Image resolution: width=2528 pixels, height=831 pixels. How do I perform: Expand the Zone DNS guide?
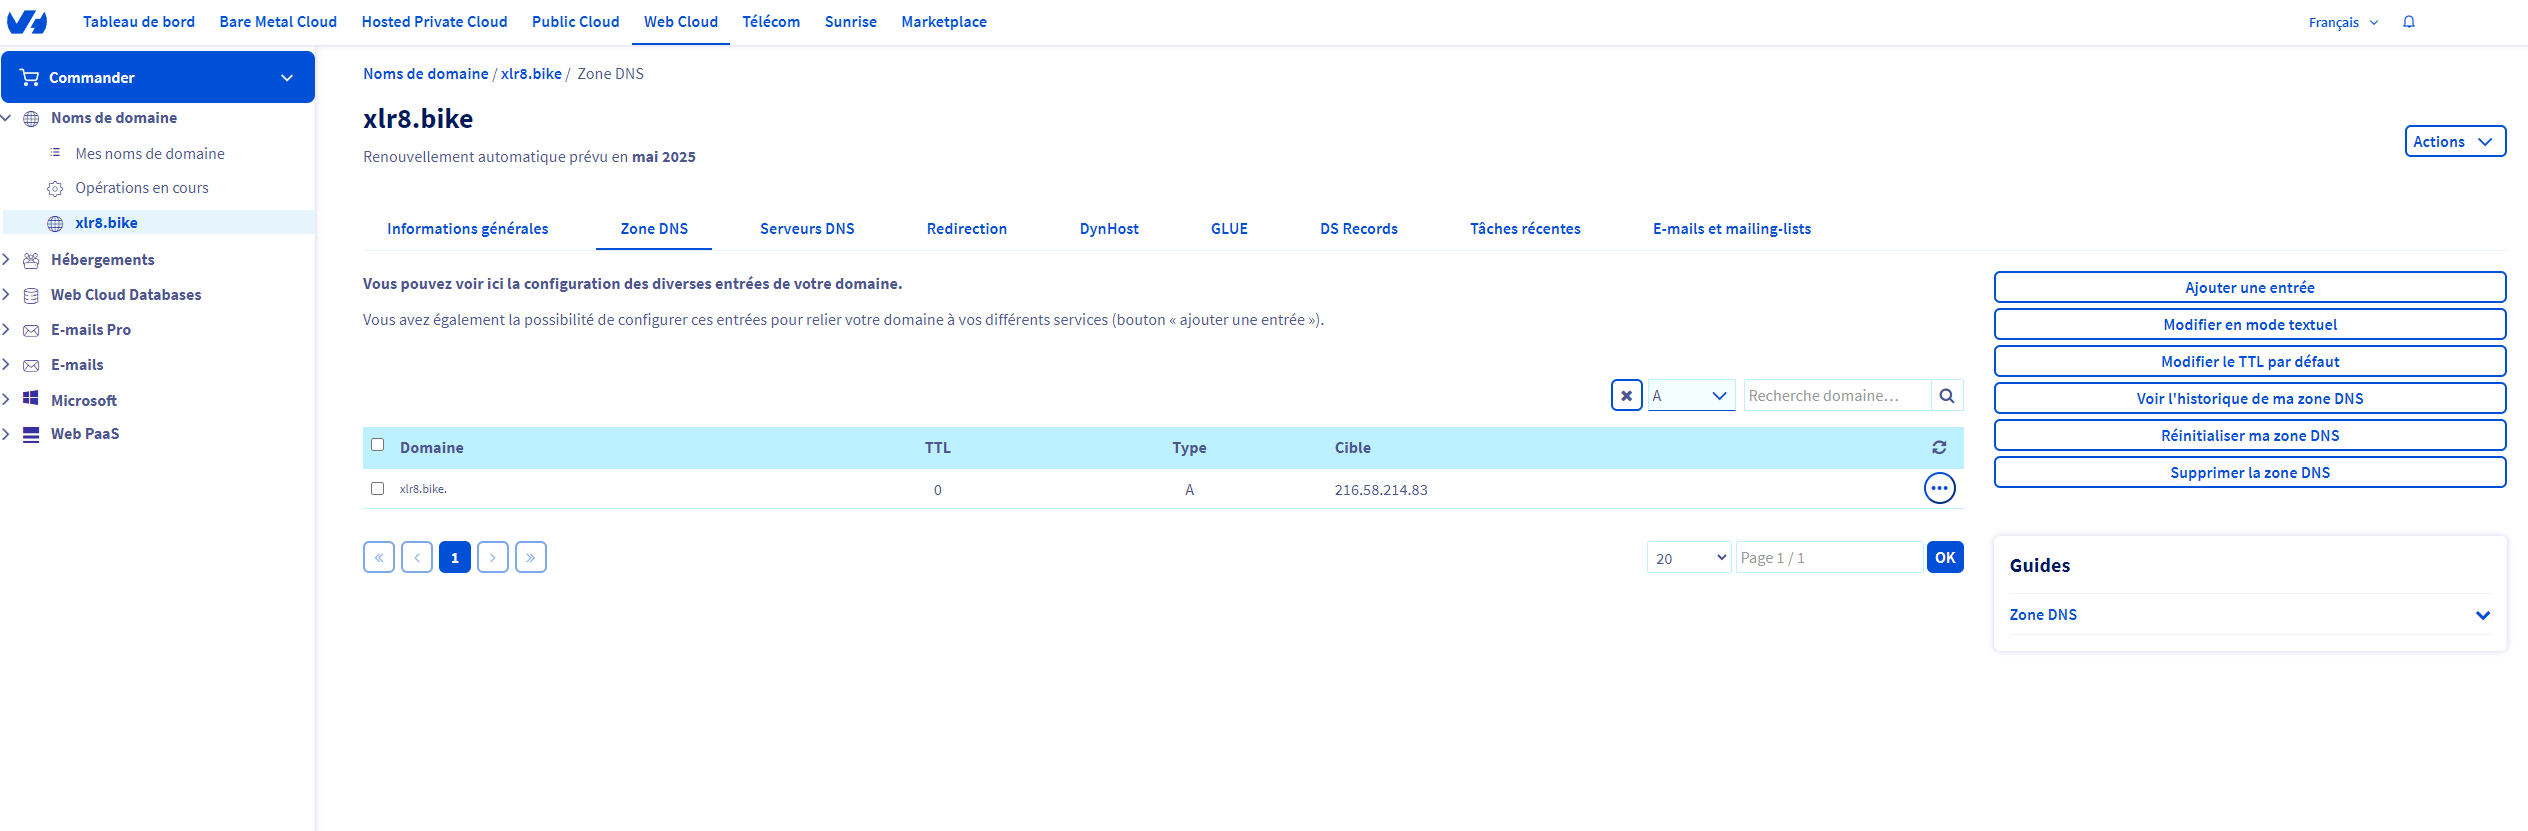point(2481,615)
